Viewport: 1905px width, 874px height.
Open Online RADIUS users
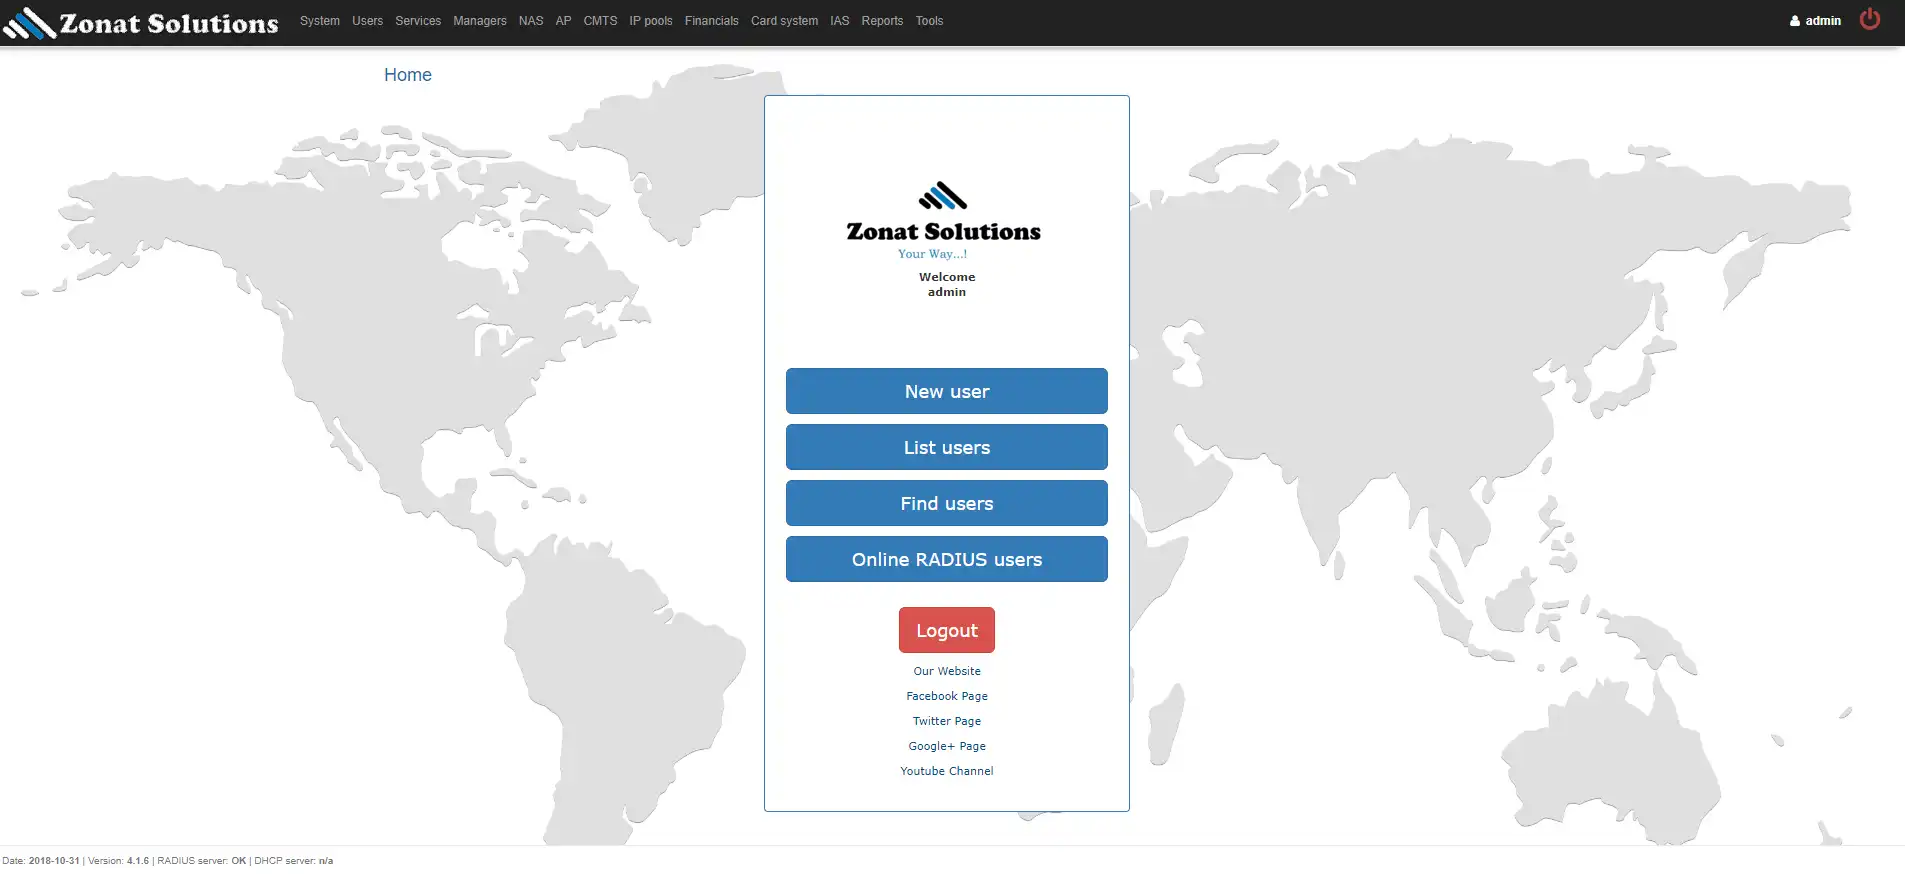[x=947, y=559]
